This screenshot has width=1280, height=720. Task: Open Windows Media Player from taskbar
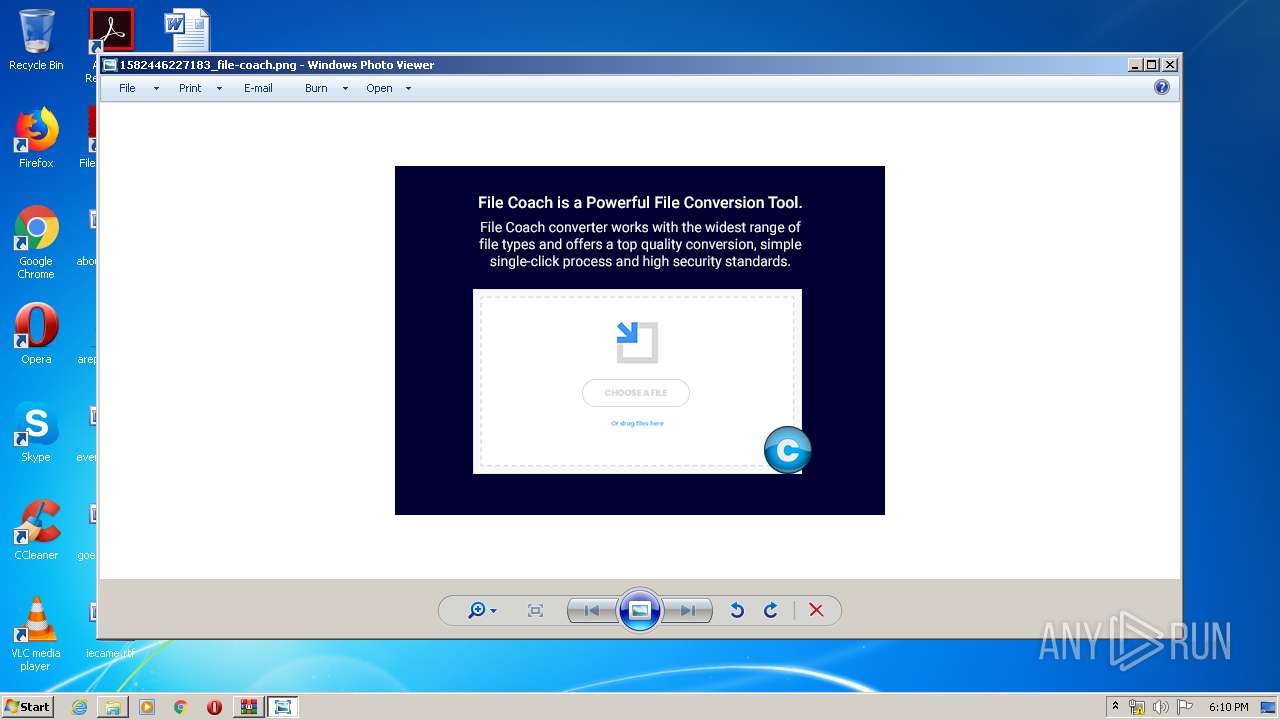pos(147,707)
